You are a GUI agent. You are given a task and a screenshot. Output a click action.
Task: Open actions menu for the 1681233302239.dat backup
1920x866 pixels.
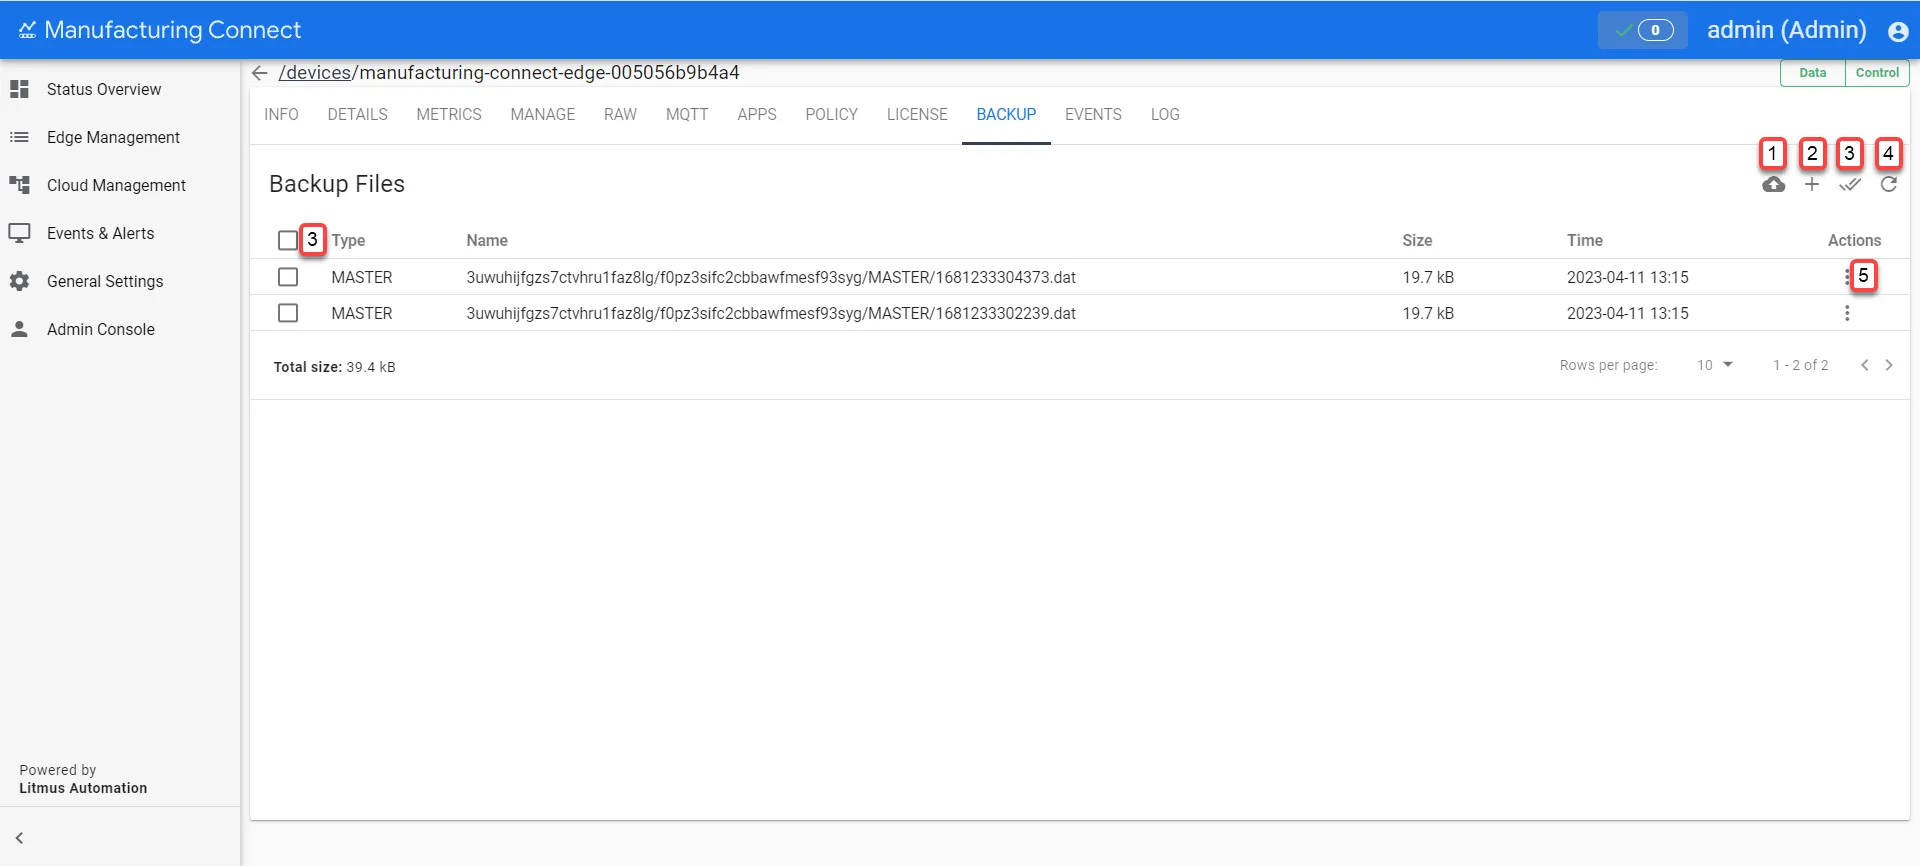[1847, 313]
